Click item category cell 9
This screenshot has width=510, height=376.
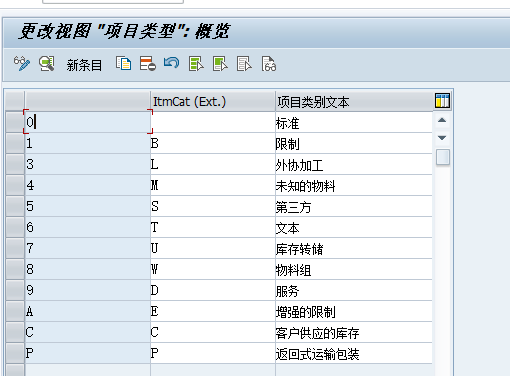(88, 290)
